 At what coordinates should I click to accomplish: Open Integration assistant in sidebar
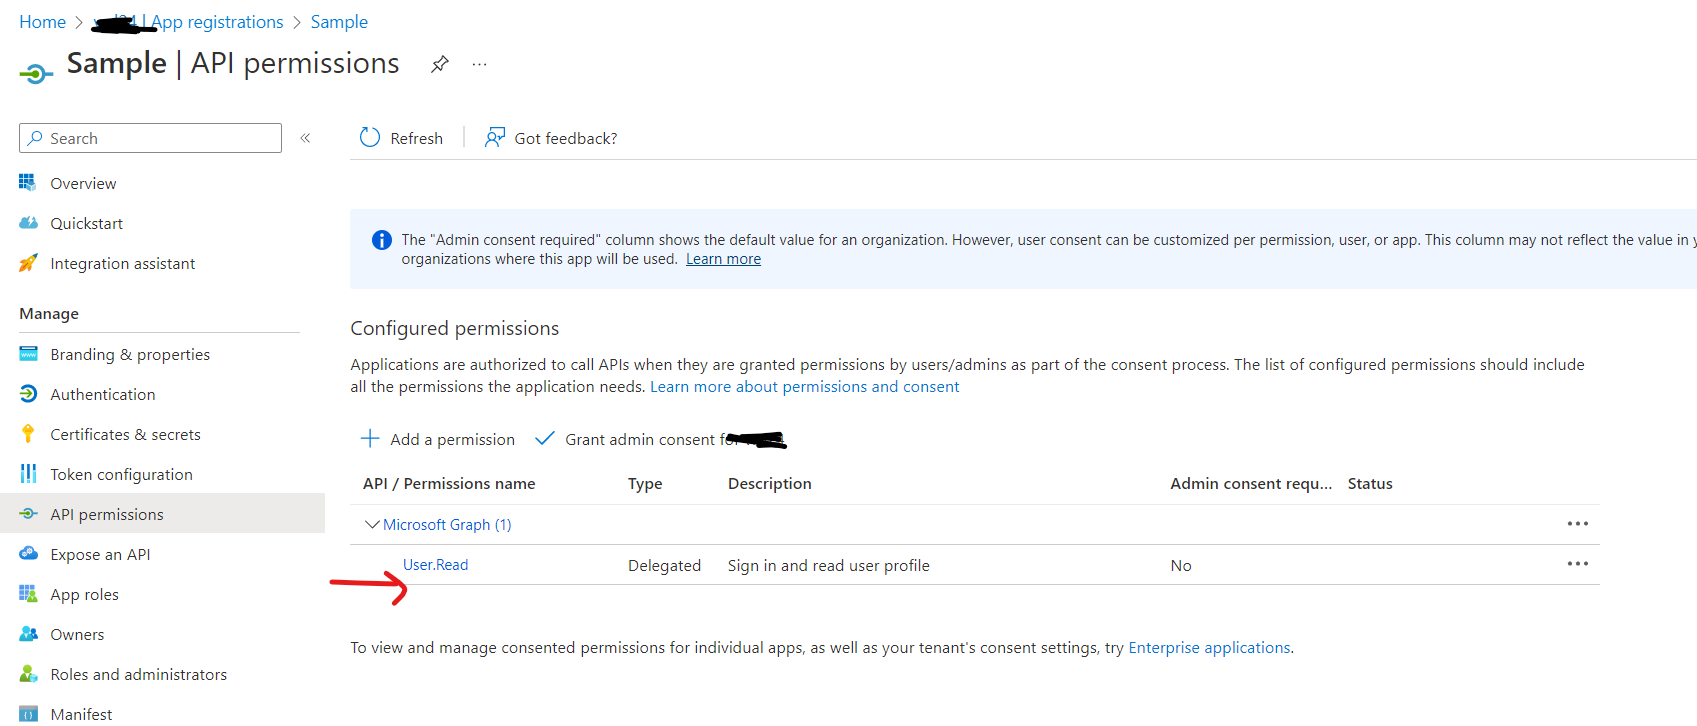pos(123,263)
